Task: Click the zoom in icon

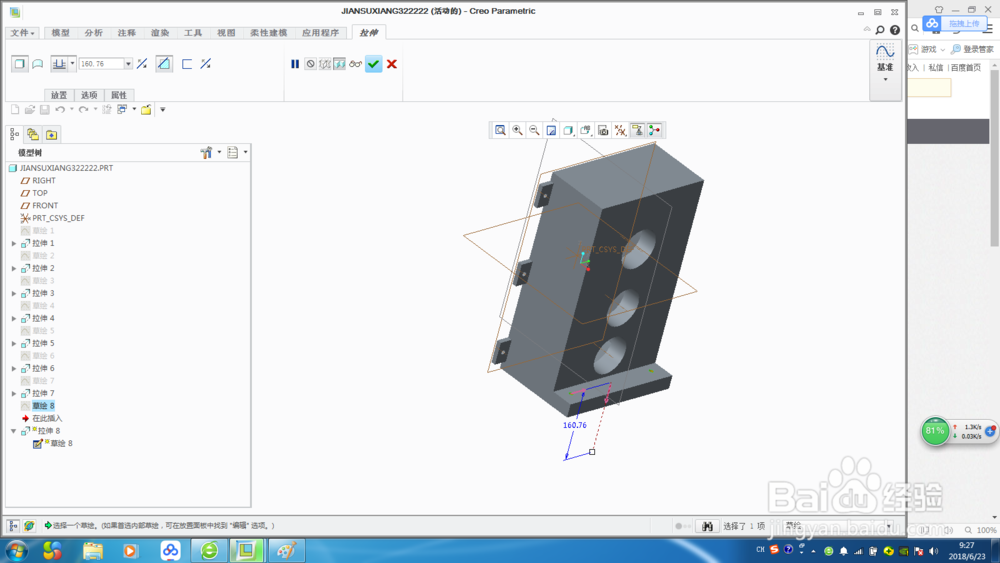Action: coord(517,130)
